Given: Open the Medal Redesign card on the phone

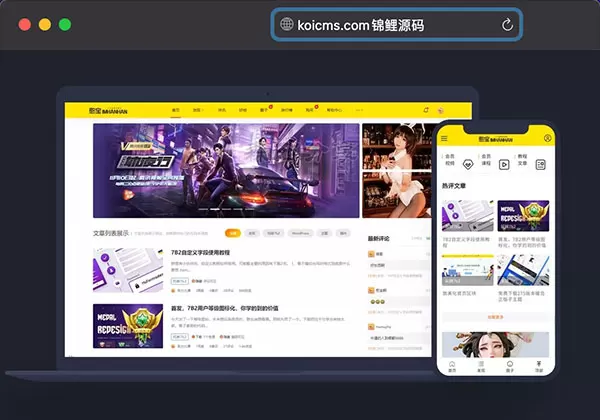Looking at the screenshot, I should point(523,216).
